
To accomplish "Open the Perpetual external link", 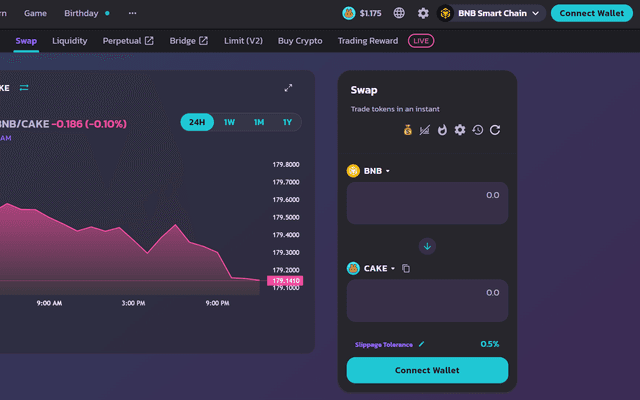I will (128, 41).
